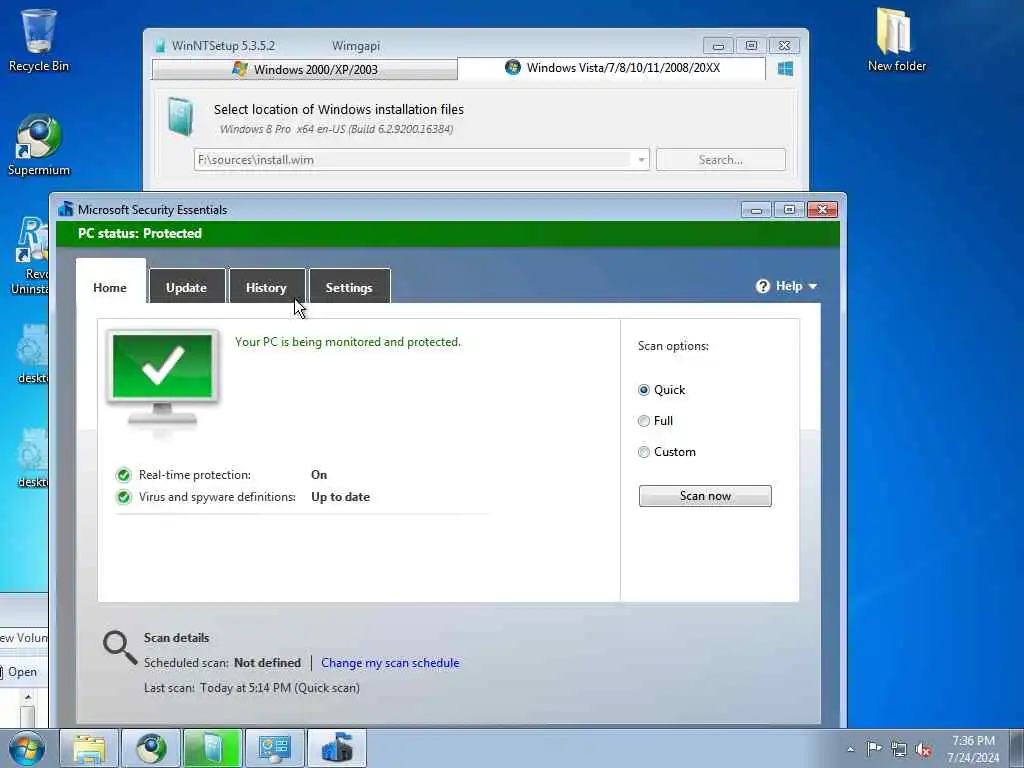Click the 'Scheduled scan: Not defined' text
Image resolution: width=1024 pixels, height=768 pixels.
[x=222, y=663]
